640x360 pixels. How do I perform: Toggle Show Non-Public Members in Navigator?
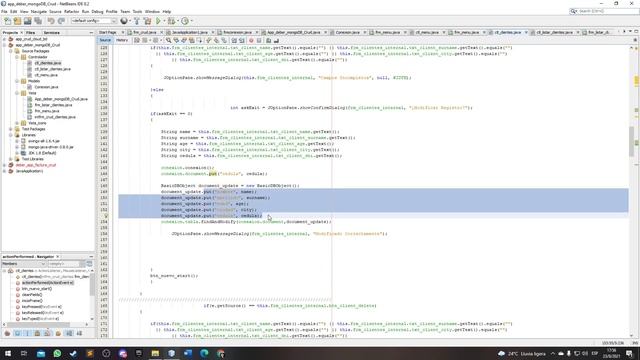(37, 333)
